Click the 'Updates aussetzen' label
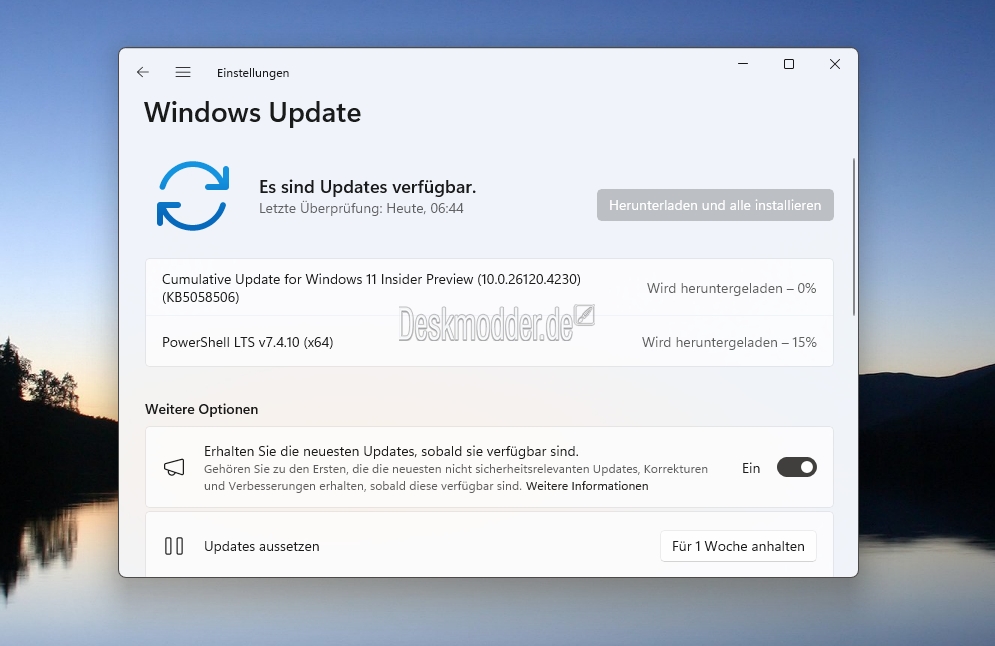Screen dimensions: 995x646 [261, 546]
